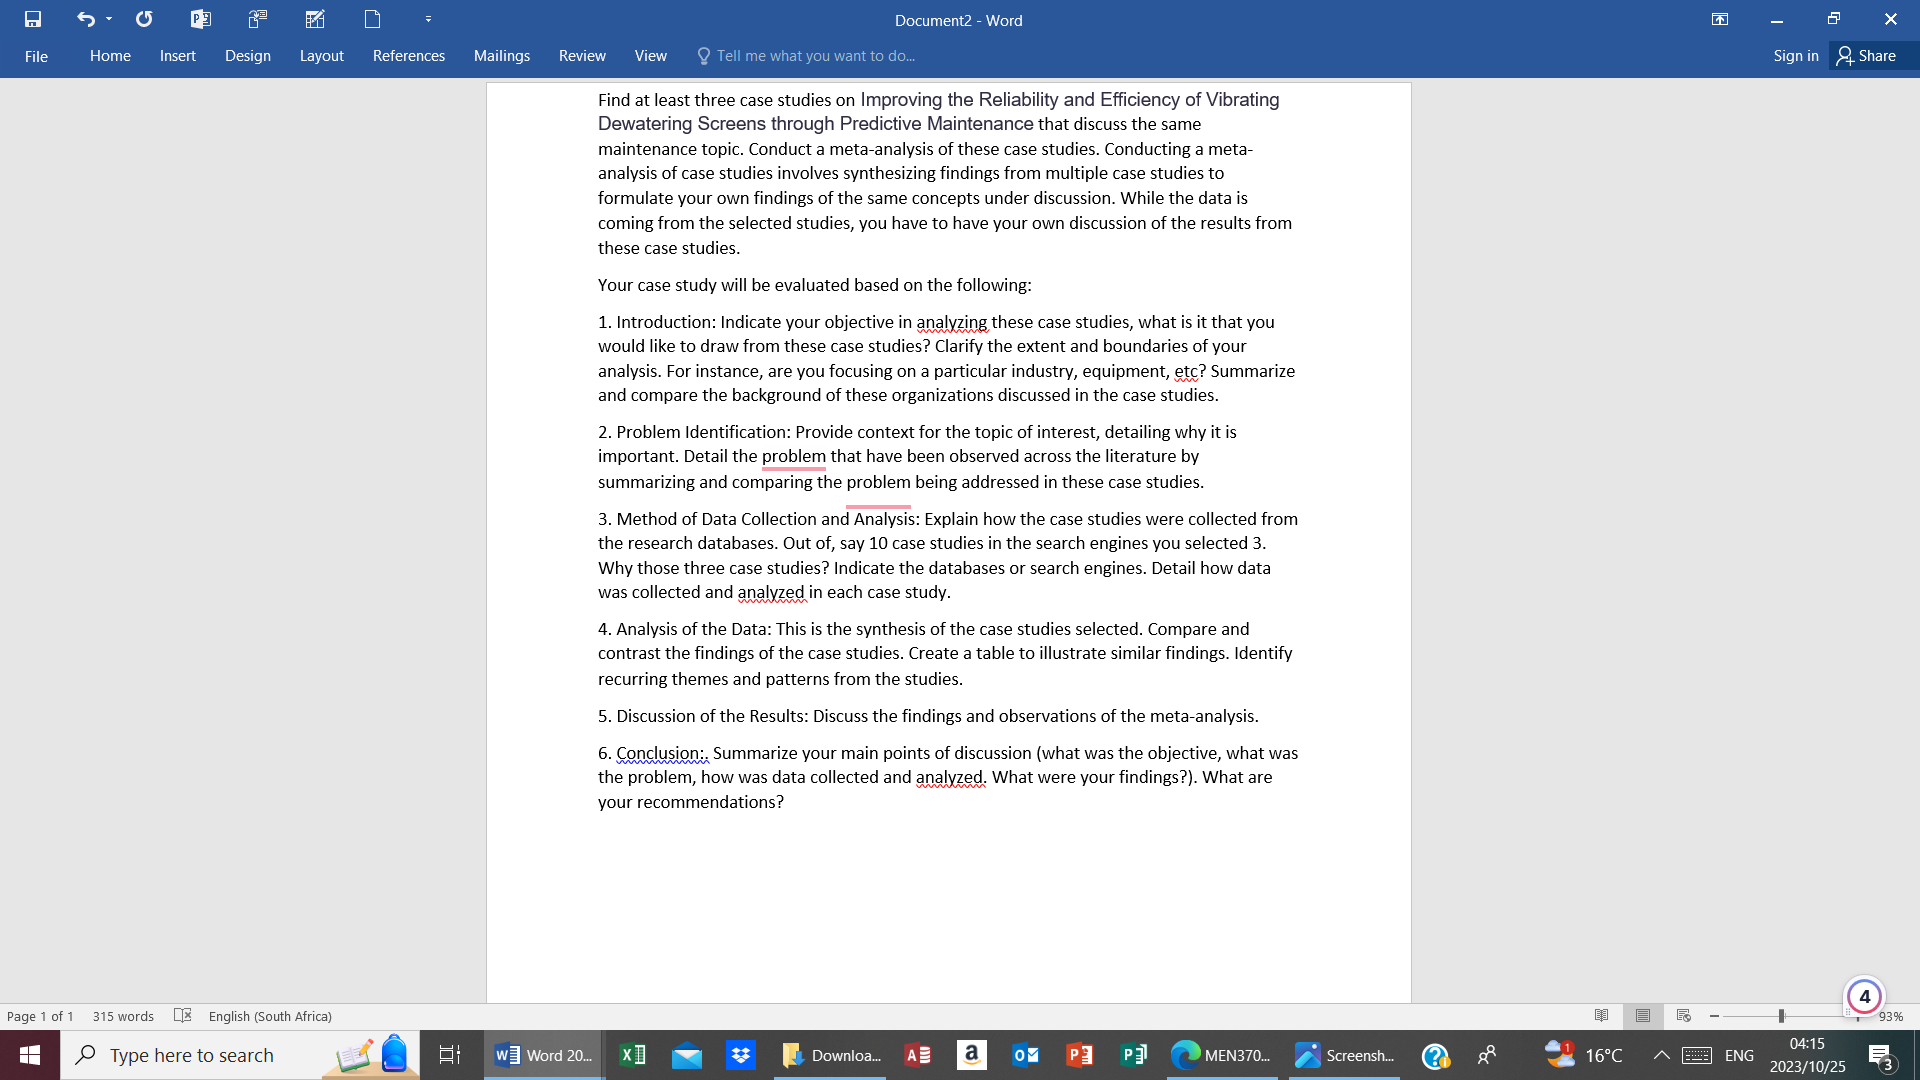Switch to Read Mode view icon
Screen dimensions: 1920x1080
[x=1601, y=1015]
